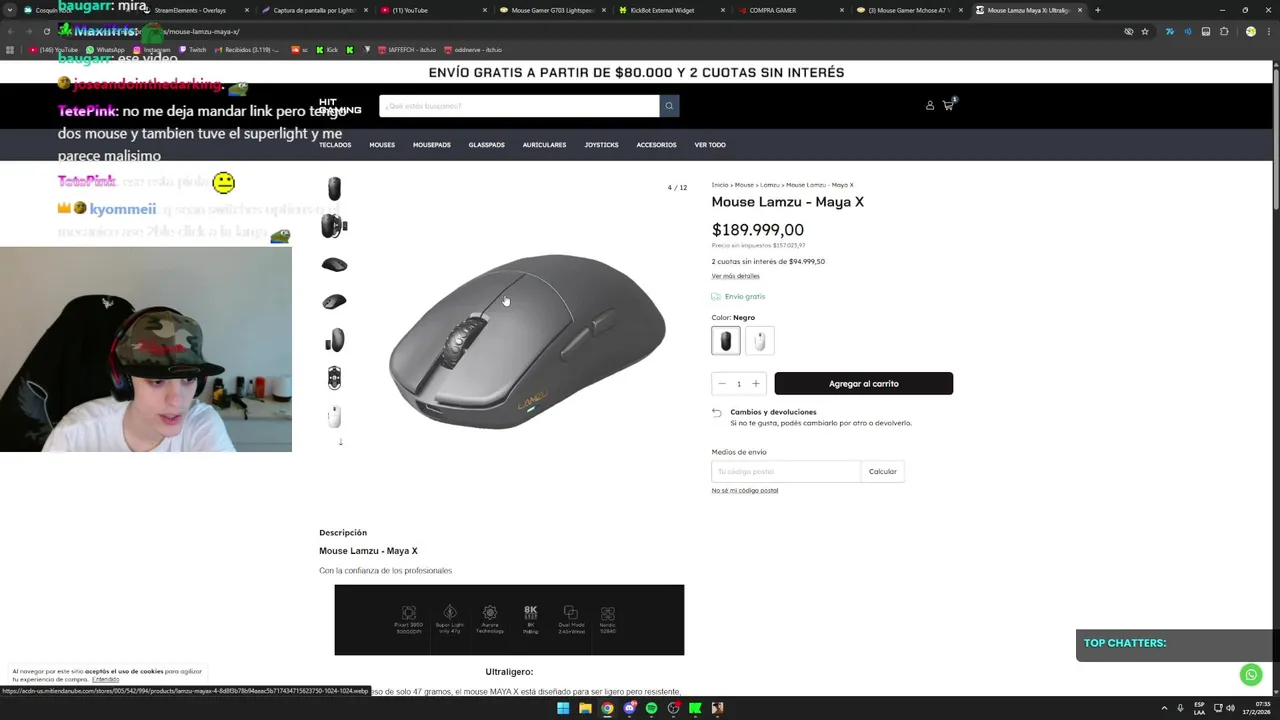Click 'Agregar al carrito' button
Image resolution: width=1280 pixels, height=720 pixels.
pyautogui.click(x=864, y=384)
